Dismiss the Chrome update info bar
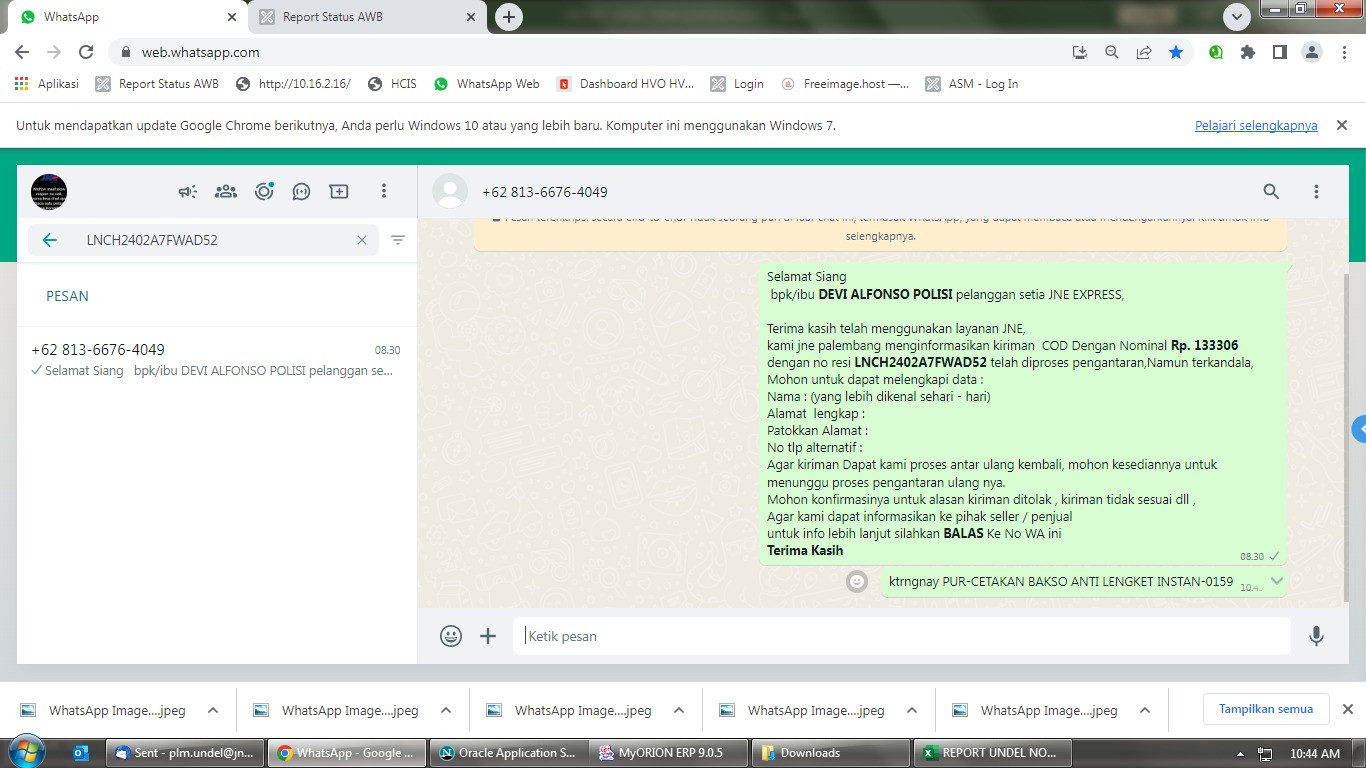The image size is (1366, 768). point(1342,125)
